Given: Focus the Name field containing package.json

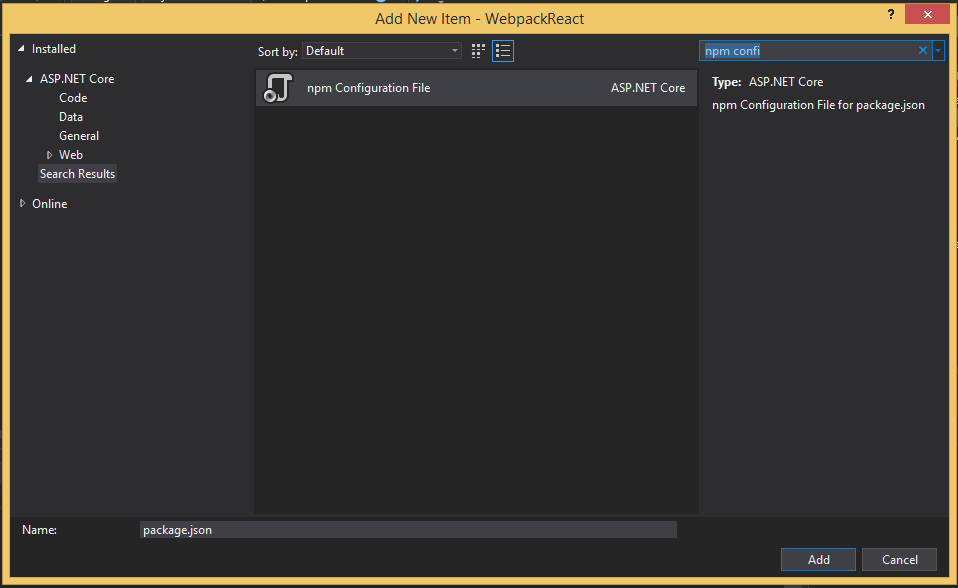Looking at the screenshot, I should tap(408, 530).
